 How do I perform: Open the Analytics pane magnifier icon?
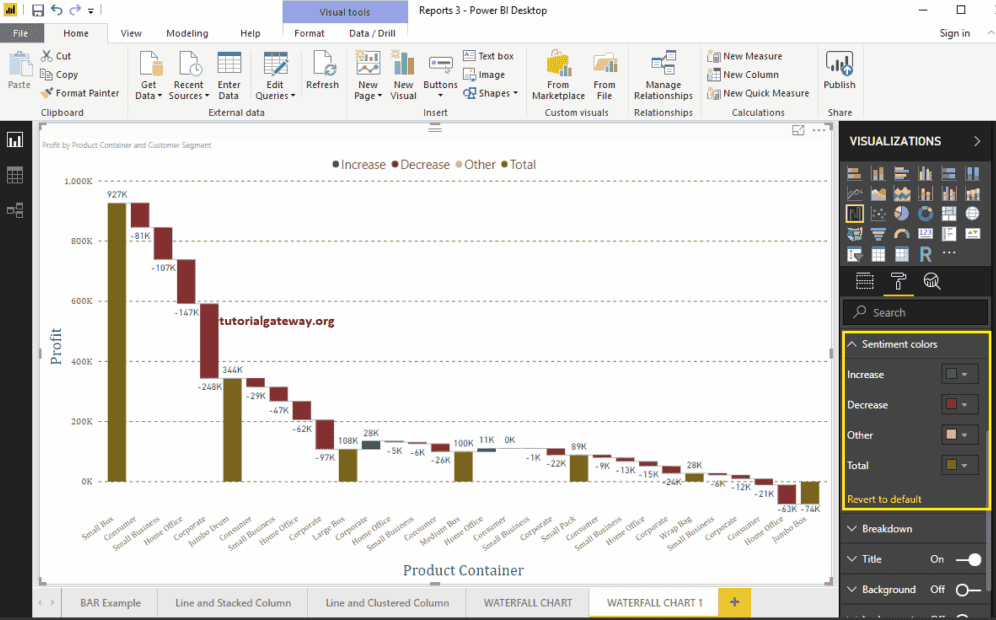[x=931, y=280]
